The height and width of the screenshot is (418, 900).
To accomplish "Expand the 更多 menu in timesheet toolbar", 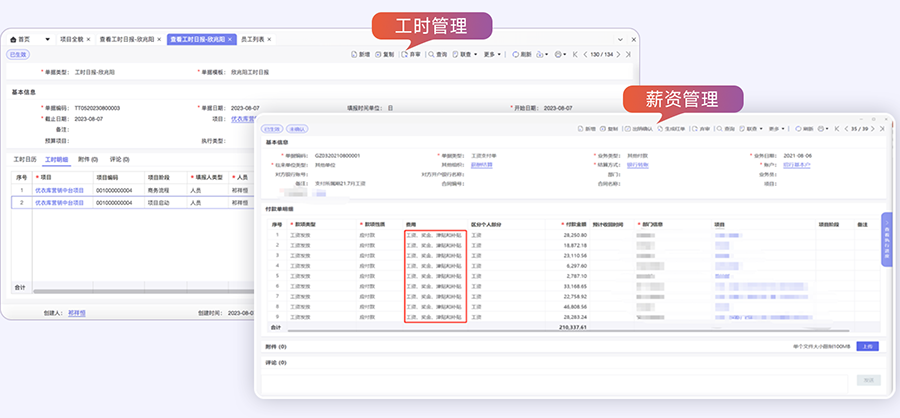I will (x=492, y=53).
